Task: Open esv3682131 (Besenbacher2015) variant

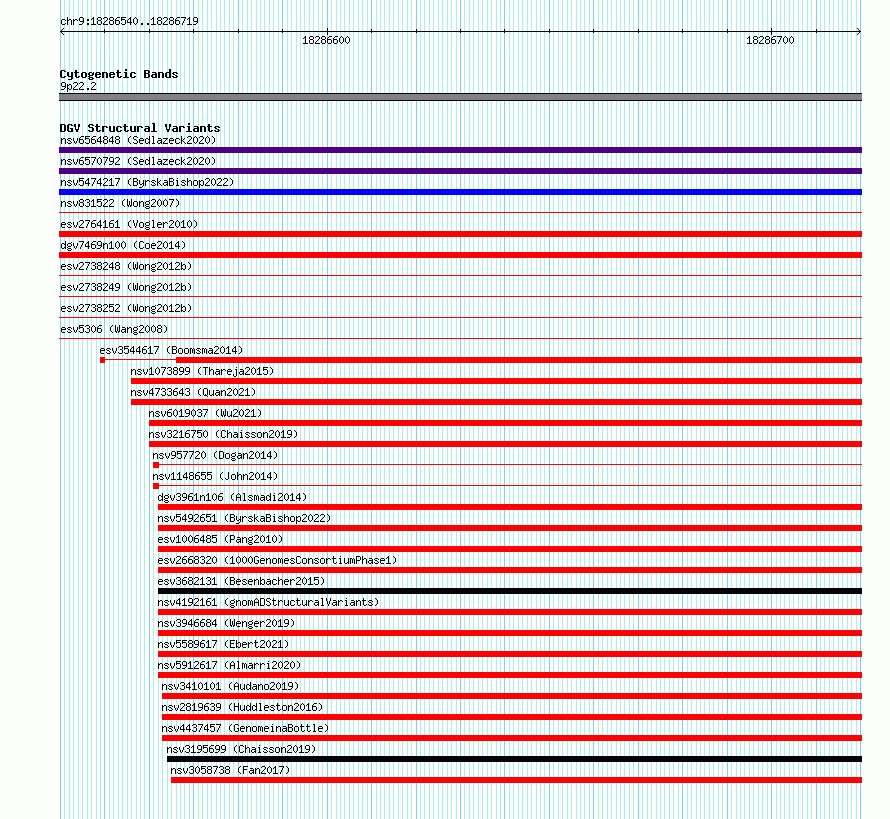Action: pos(241,581)
